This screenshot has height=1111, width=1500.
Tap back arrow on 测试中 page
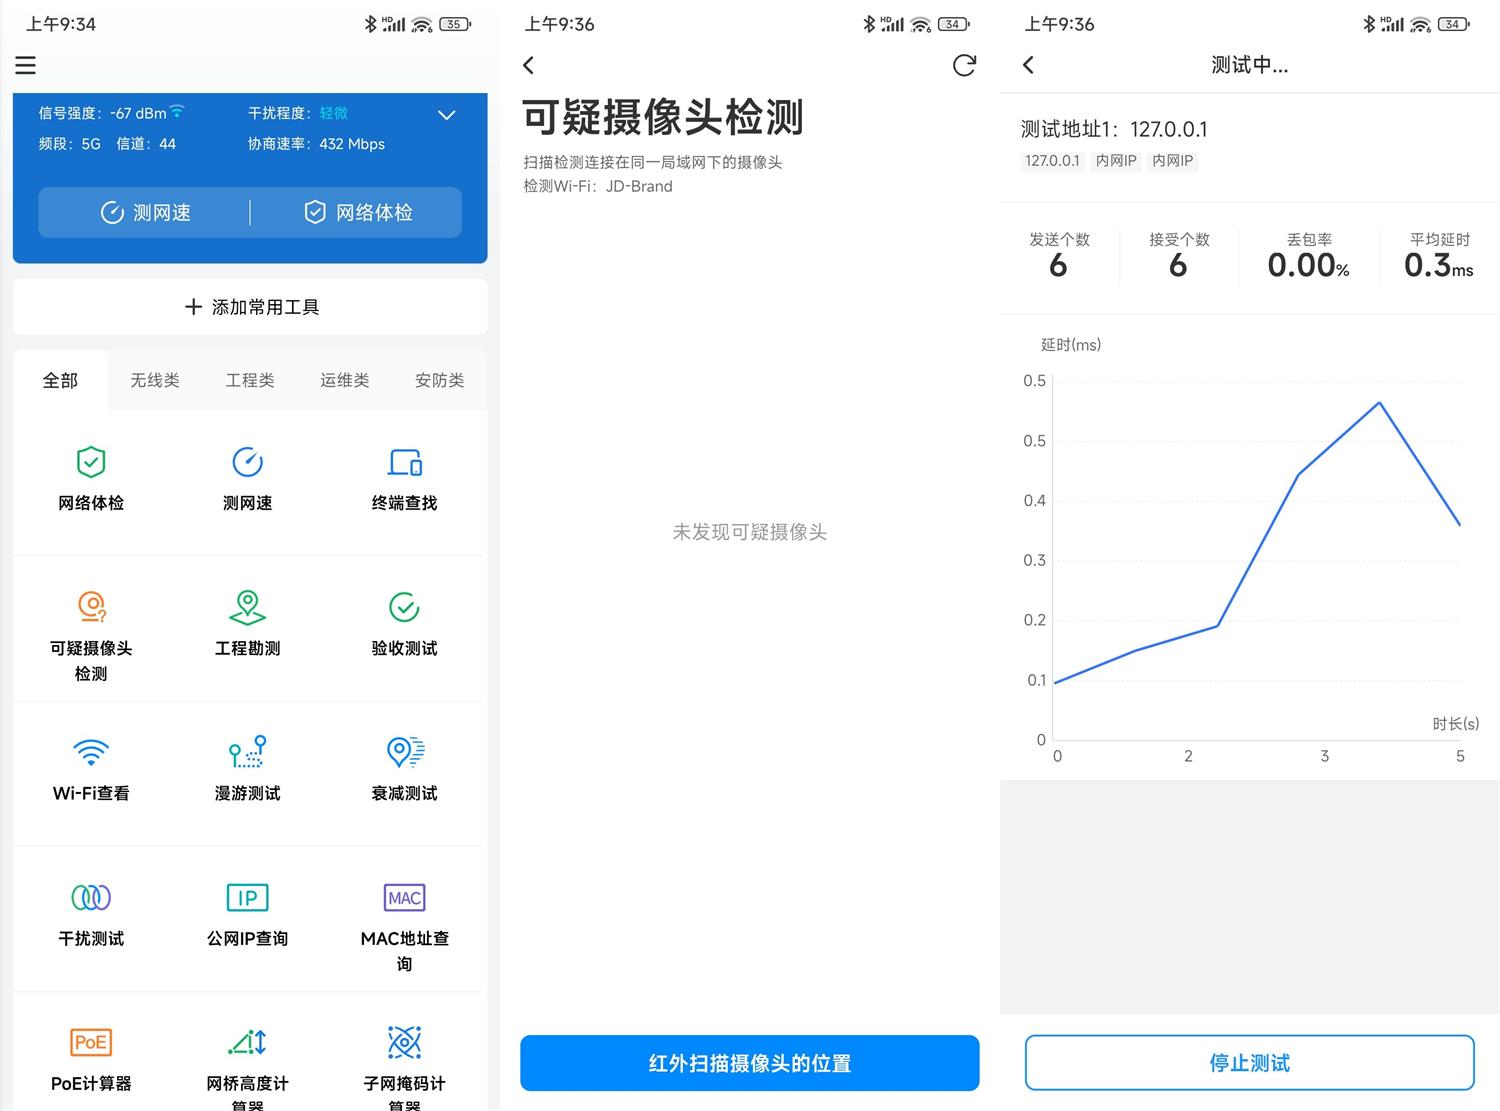[x=1028, y=64]
